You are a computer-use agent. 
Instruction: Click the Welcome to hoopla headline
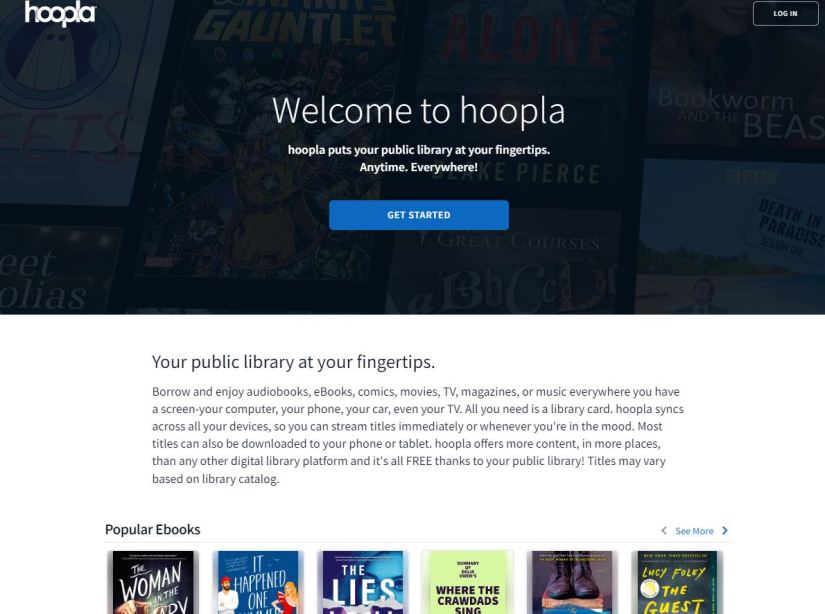[x=419, y=111]
